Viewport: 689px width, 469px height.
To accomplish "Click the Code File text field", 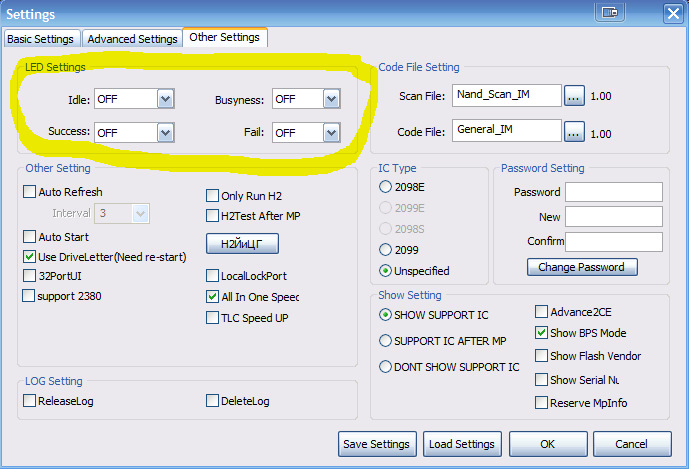I will pyautogui.click(x=507, y=131).
